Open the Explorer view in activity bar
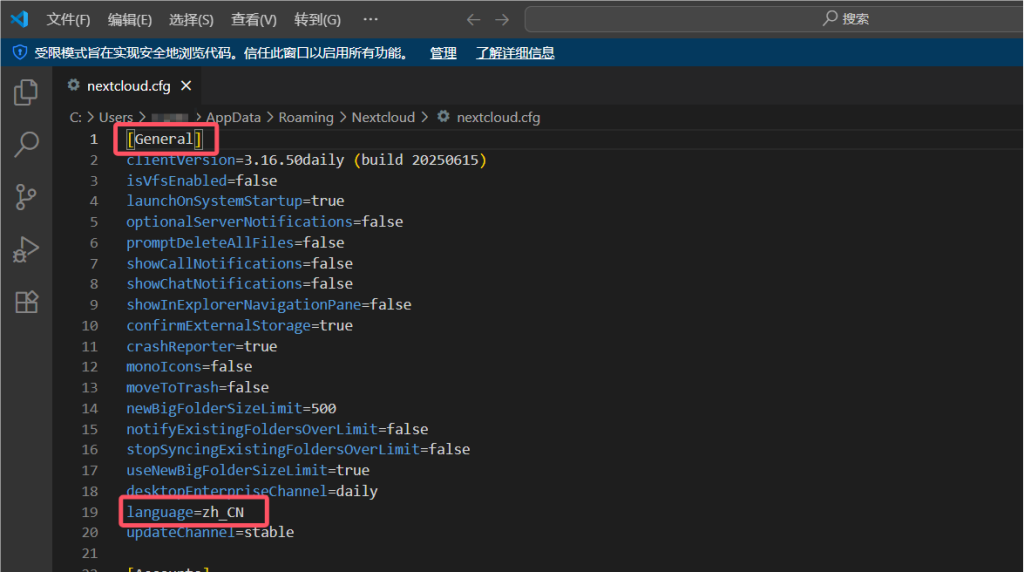The image size is (1024, 572). (26, 93)
